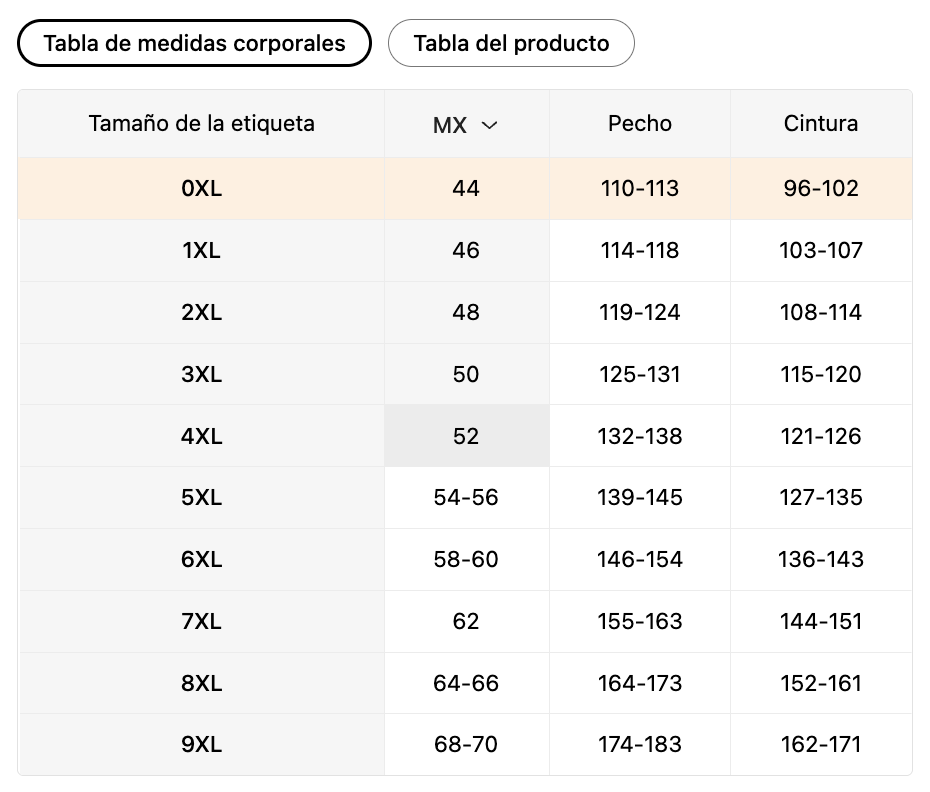This screenshot has height=792, width=930.
Task: Click the Cintura column header
Action: point(821,123)
